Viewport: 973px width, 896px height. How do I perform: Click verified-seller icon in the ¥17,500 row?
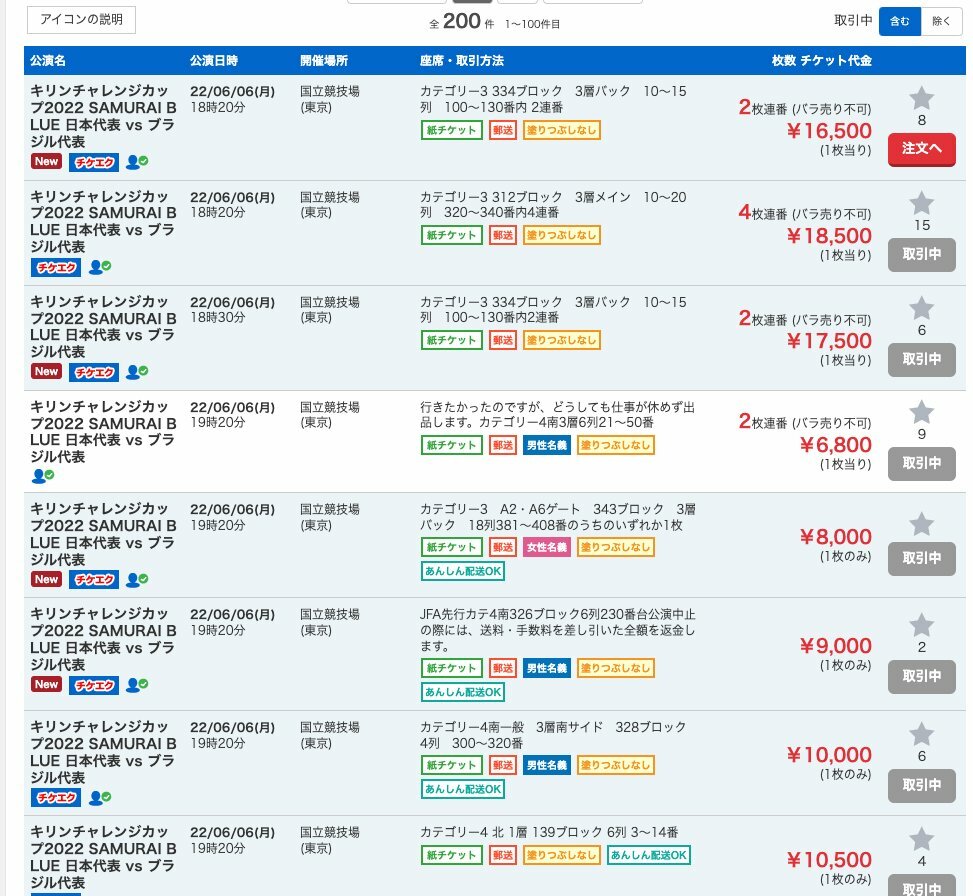(x=137, y=372)
